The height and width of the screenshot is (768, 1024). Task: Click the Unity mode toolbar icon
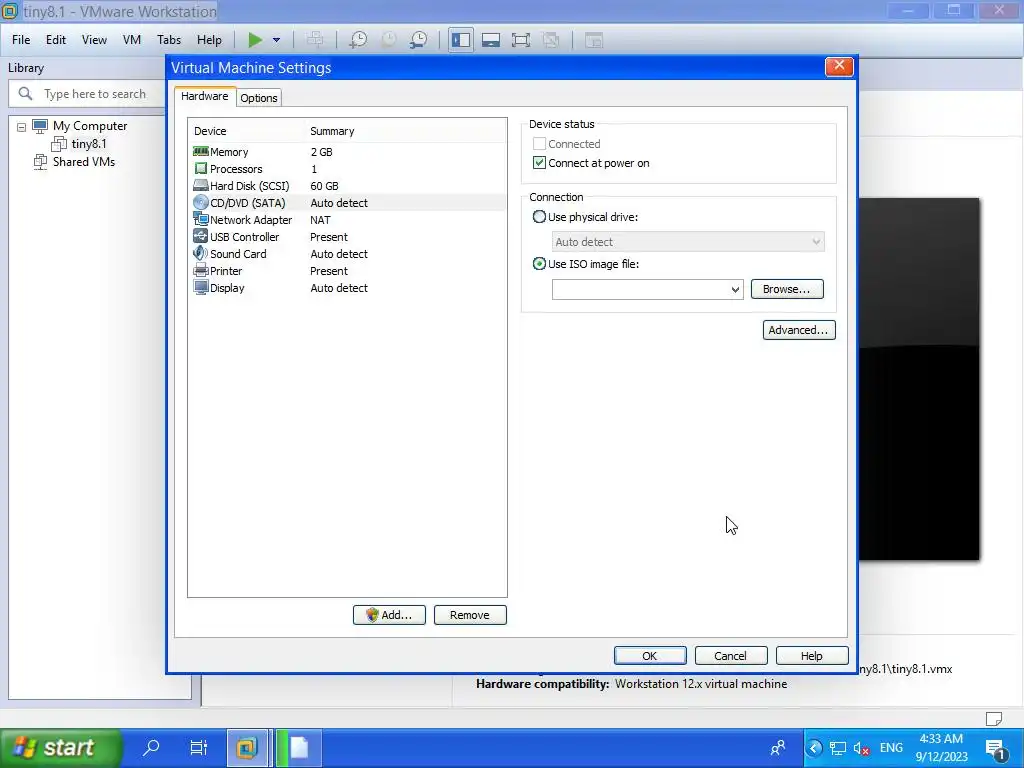tap(551, 40)
